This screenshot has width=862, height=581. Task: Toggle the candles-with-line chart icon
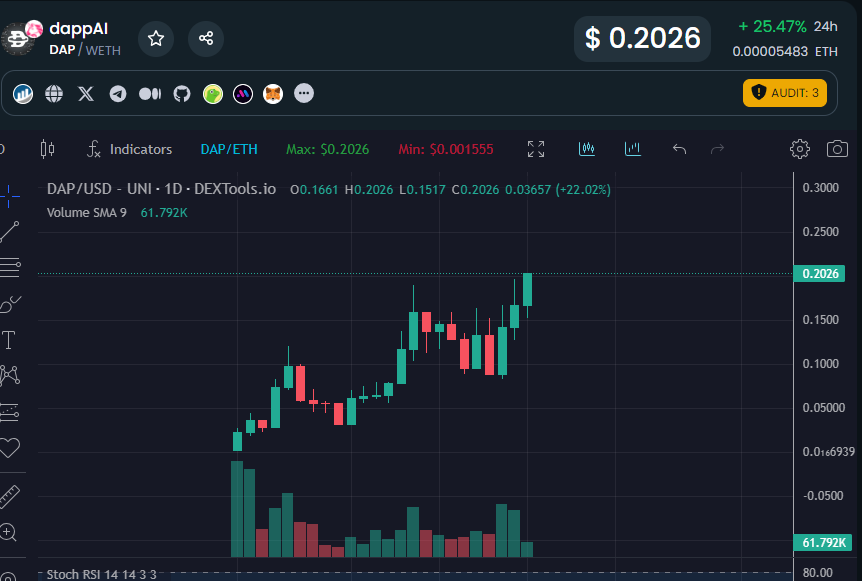tap(587, 148)
